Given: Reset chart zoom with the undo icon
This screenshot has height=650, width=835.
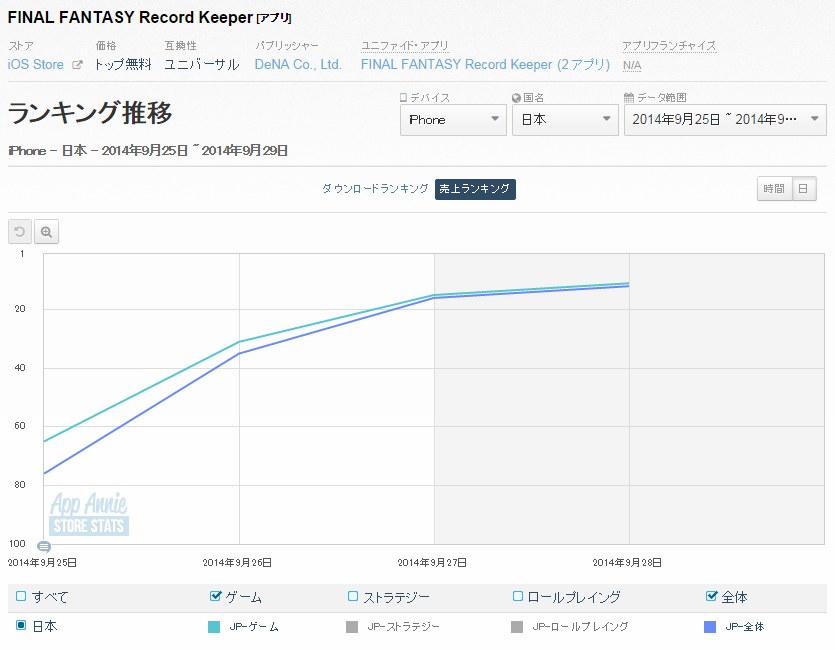Looking at the screenshot, I should (20, 232).
